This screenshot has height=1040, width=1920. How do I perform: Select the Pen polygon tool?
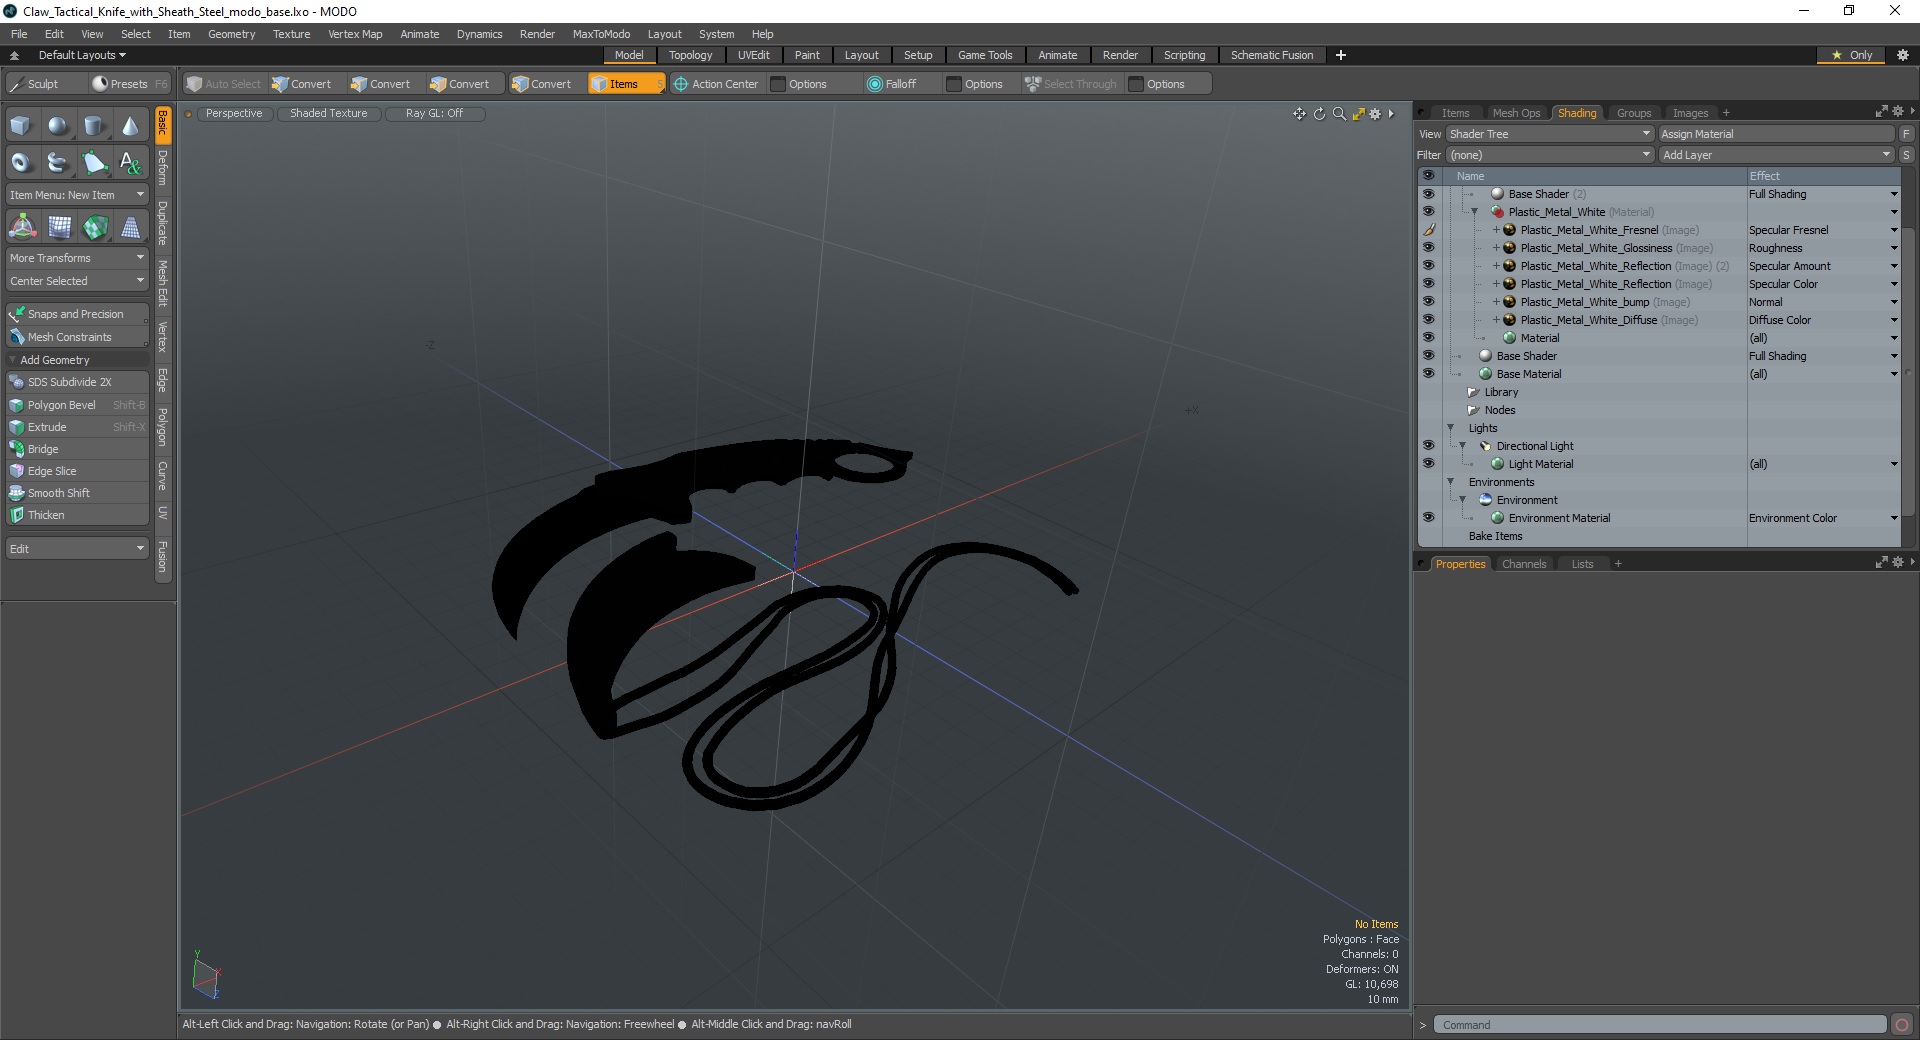click(94, 162)
